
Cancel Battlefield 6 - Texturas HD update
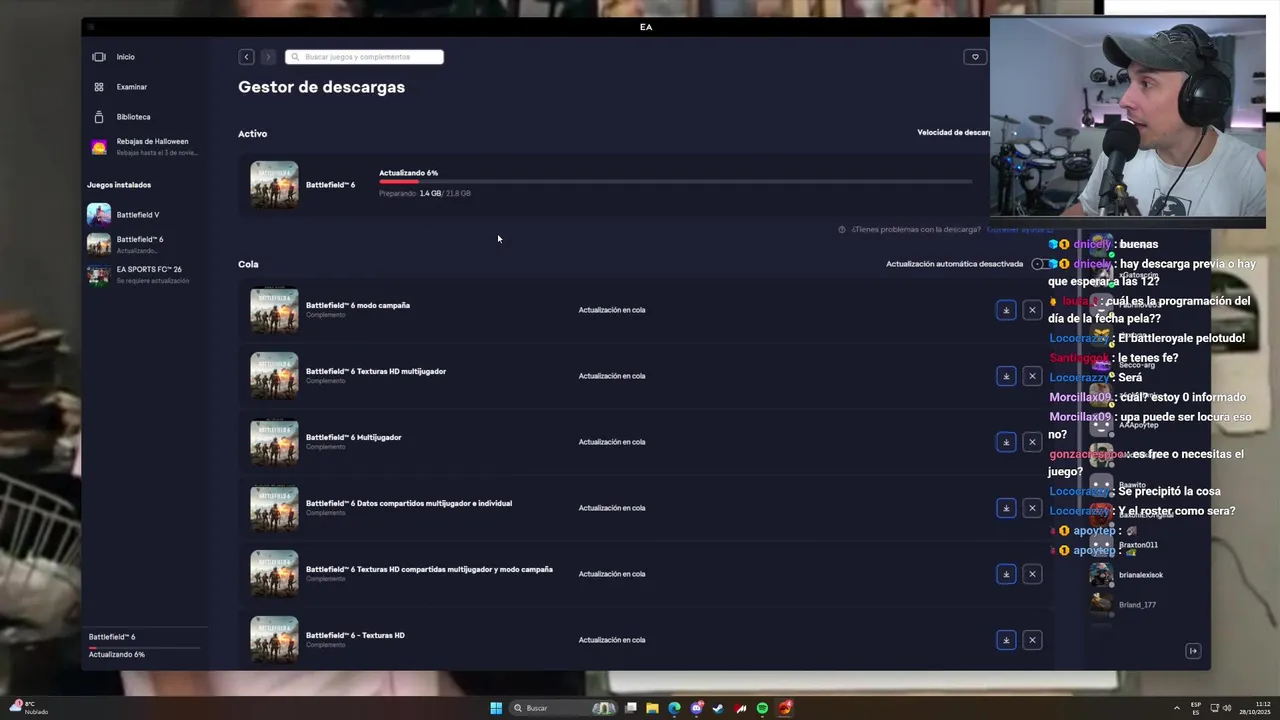coord(1032,640)
